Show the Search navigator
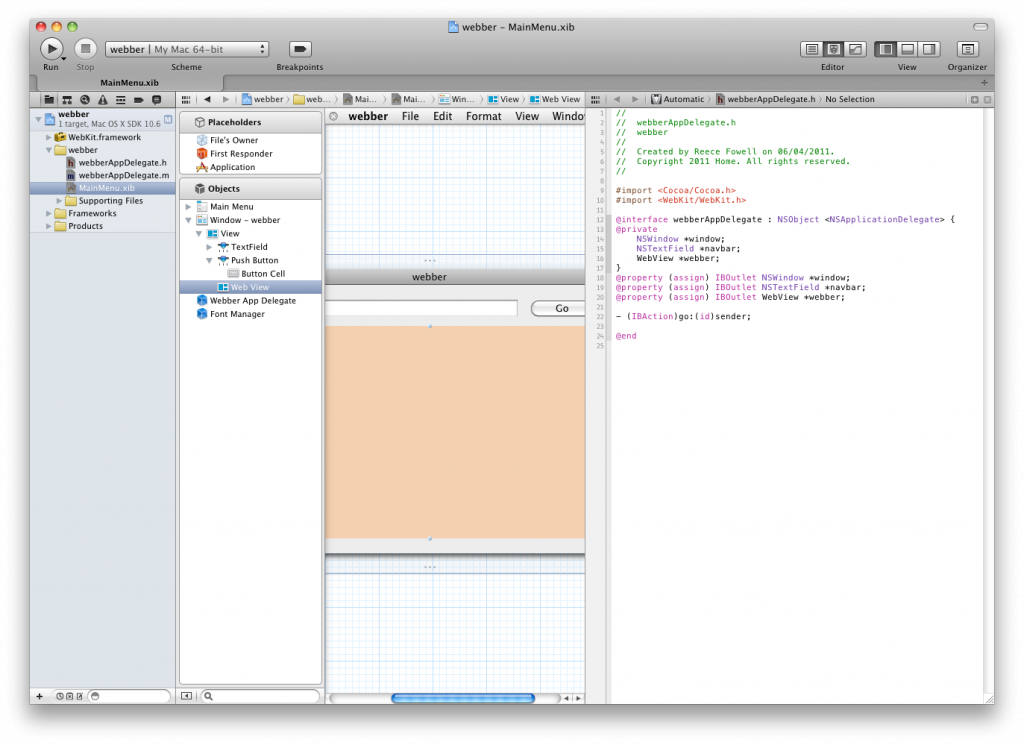Viewport: 1024px width, 745px height. [85, 100]
